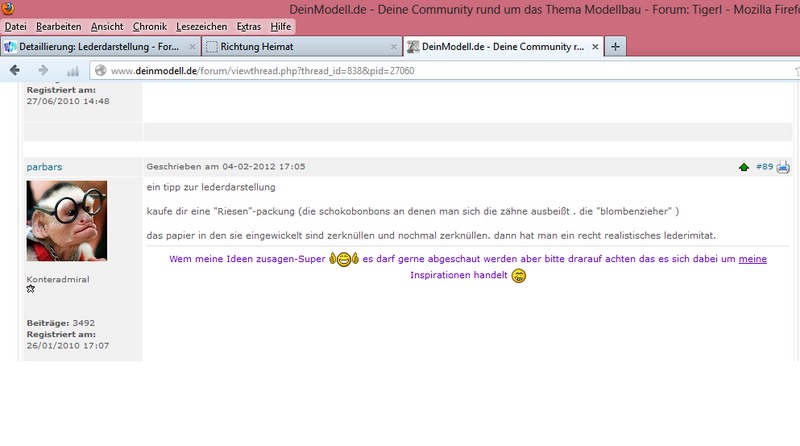Click 'Beiträge: 3492' text
Screen dimensions: 800x446
pos(61,323)
